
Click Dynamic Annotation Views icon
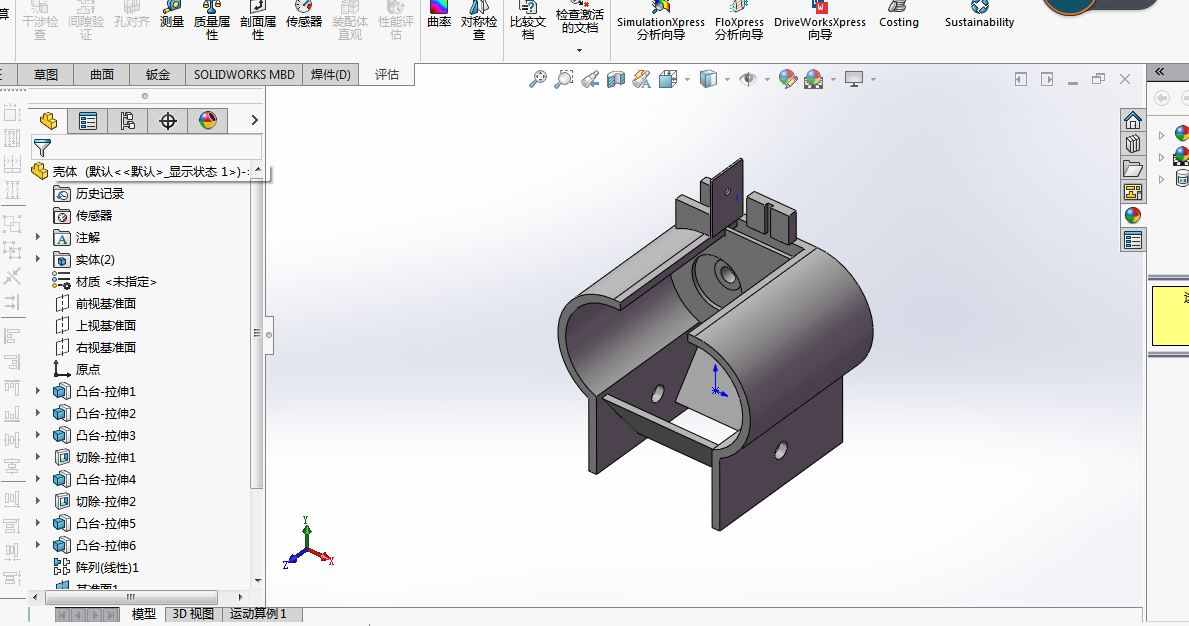point(642,79)
